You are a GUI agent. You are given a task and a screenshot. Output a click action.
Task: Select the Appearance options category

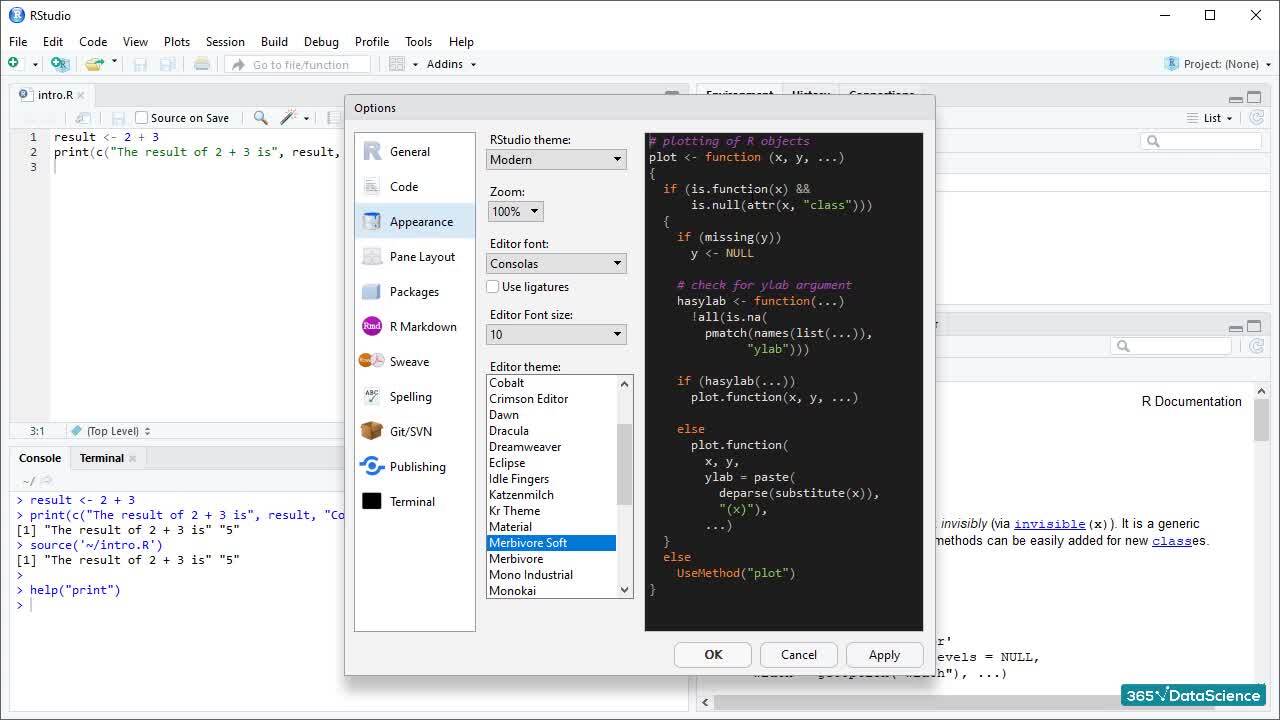point(414,222)
